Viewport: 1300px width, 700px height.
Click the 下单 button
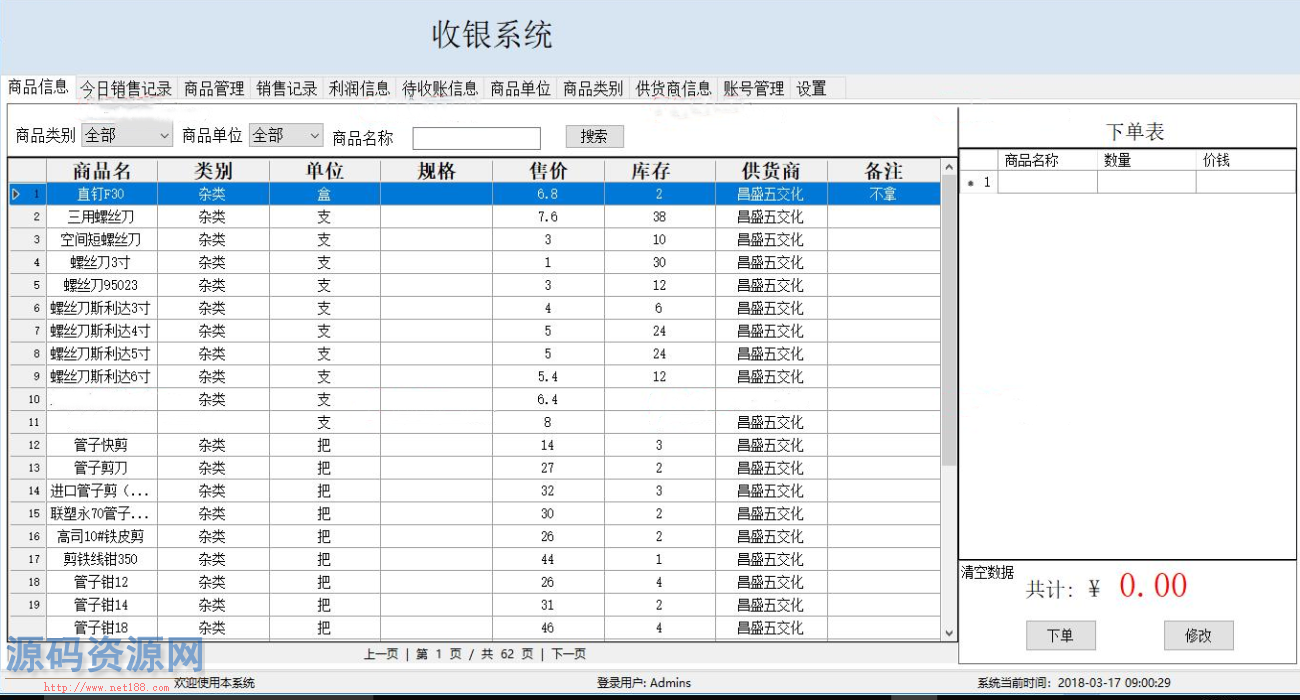tap(1060, 635)
